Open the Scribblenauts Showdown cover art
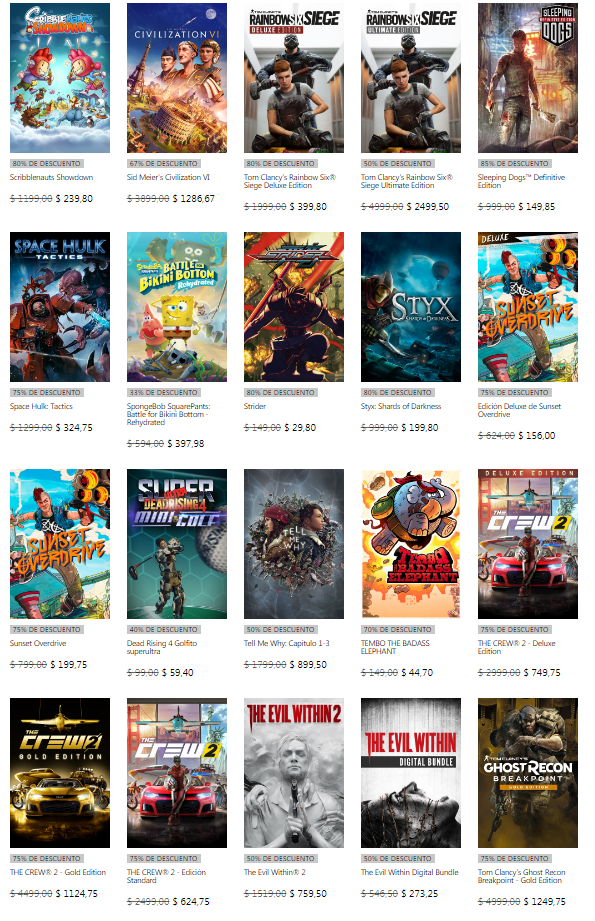The height and width of the screenshot is (921, 595). [x=59, y=78]
